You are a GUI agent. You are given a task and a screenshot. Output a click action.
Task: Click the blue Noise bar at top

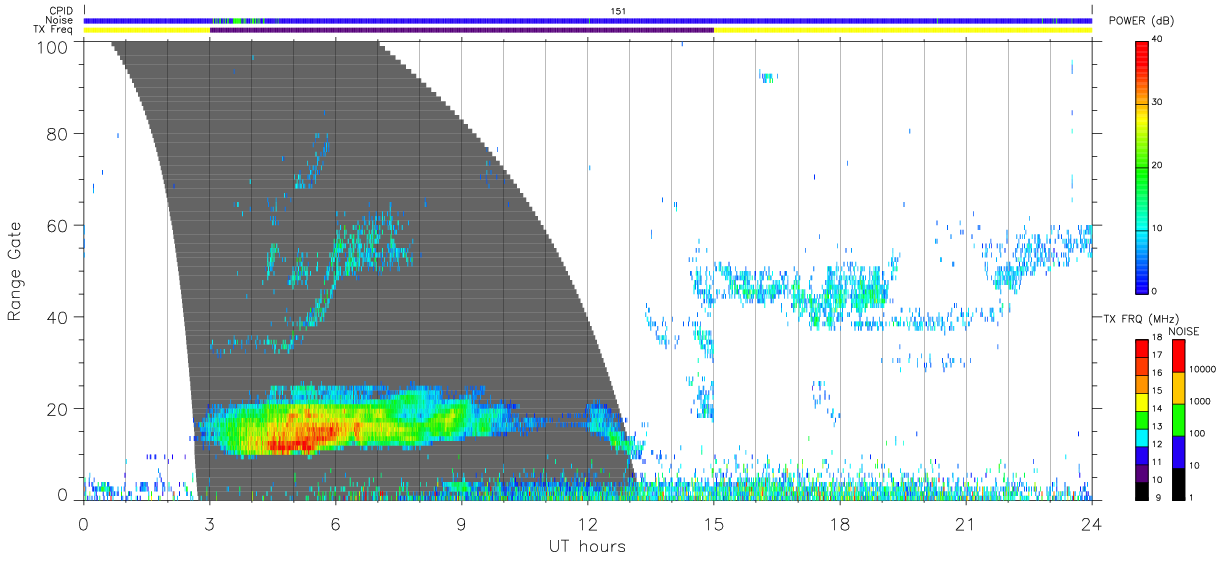point(587,20)
